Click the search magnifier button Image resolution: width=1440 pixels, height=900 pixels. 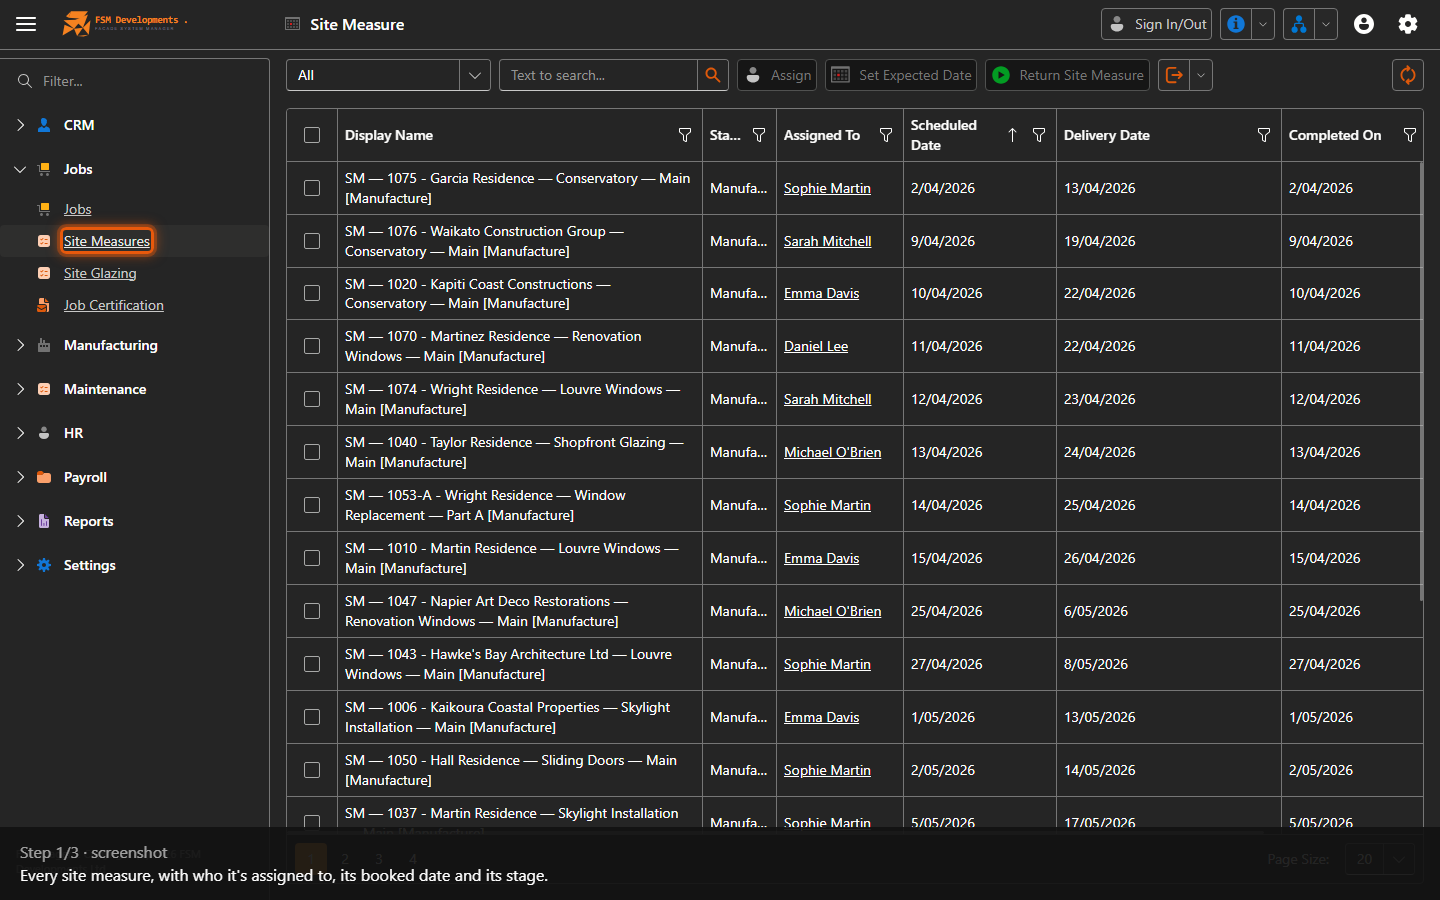(x=713, y=75)
